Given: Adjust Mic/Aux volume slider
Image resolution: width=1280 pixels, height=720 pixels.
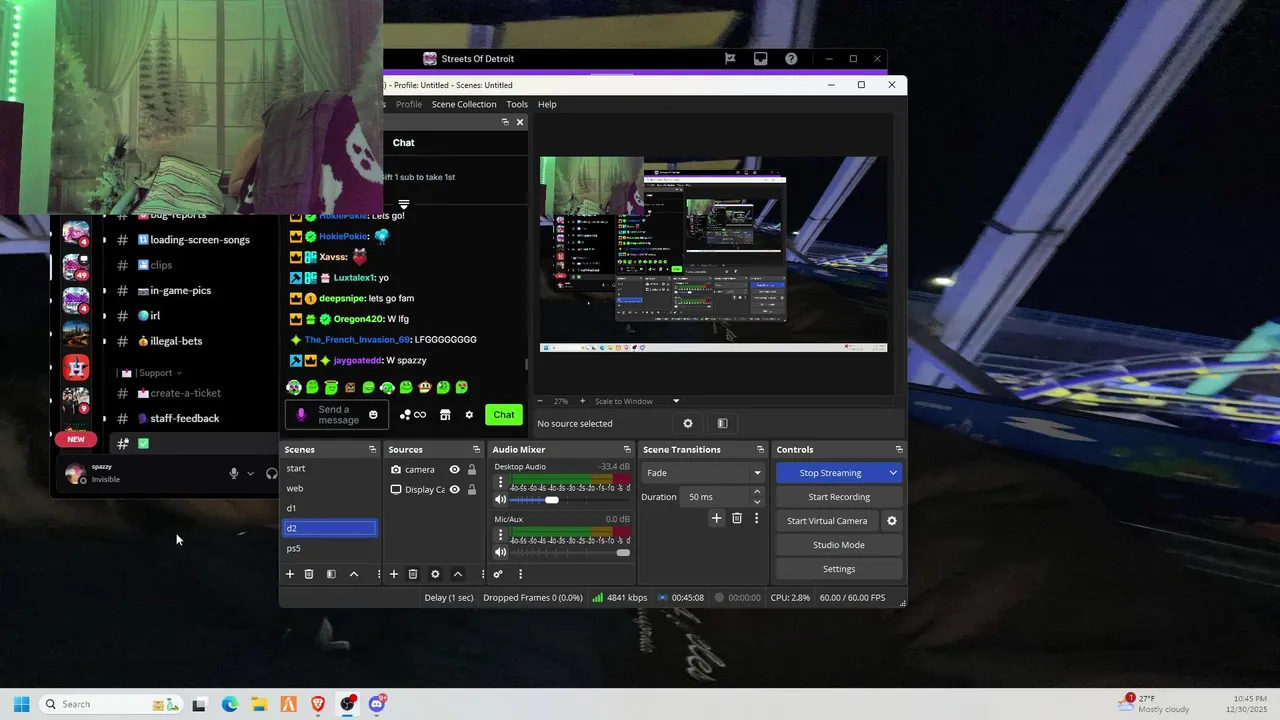Looking at the screenshot, I should (x=623, y=552).
